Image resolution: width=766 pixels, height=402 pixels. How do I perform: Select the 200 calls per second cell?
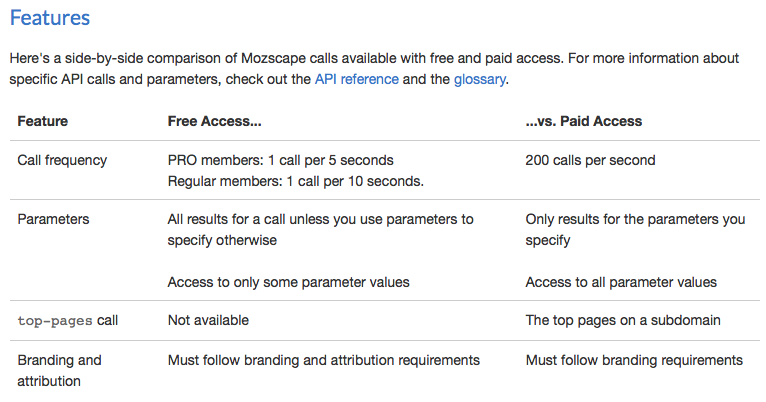coord(591,160)
